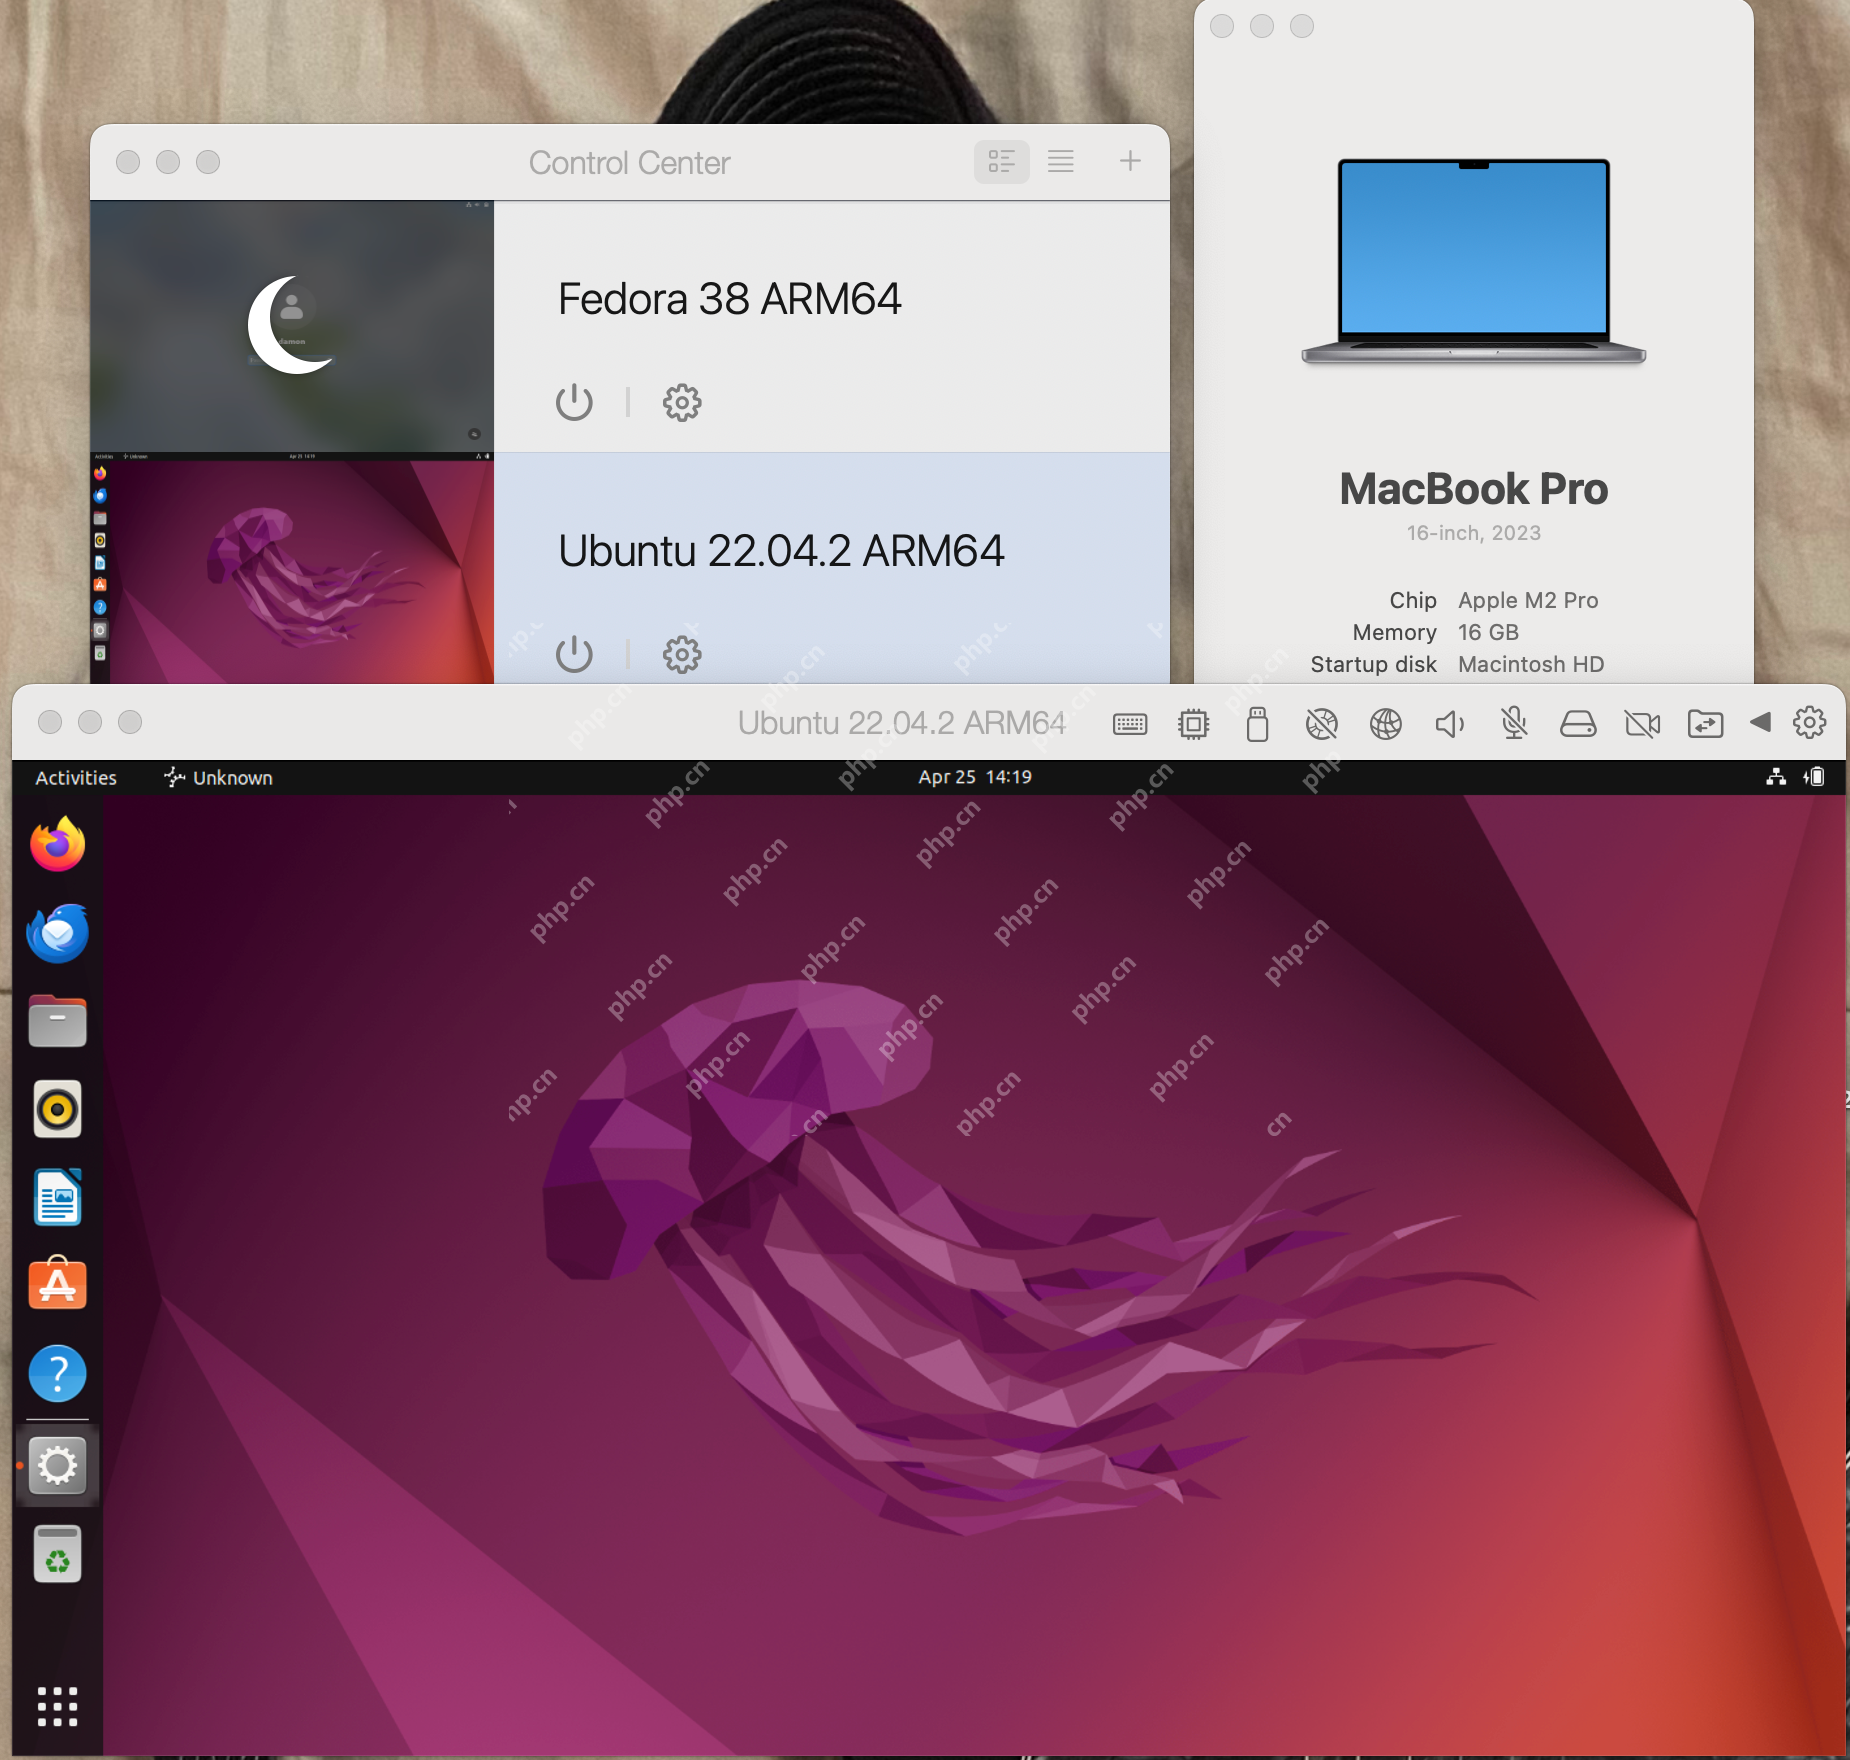Open the virtual keyboard input icon

click(1129, 723)
